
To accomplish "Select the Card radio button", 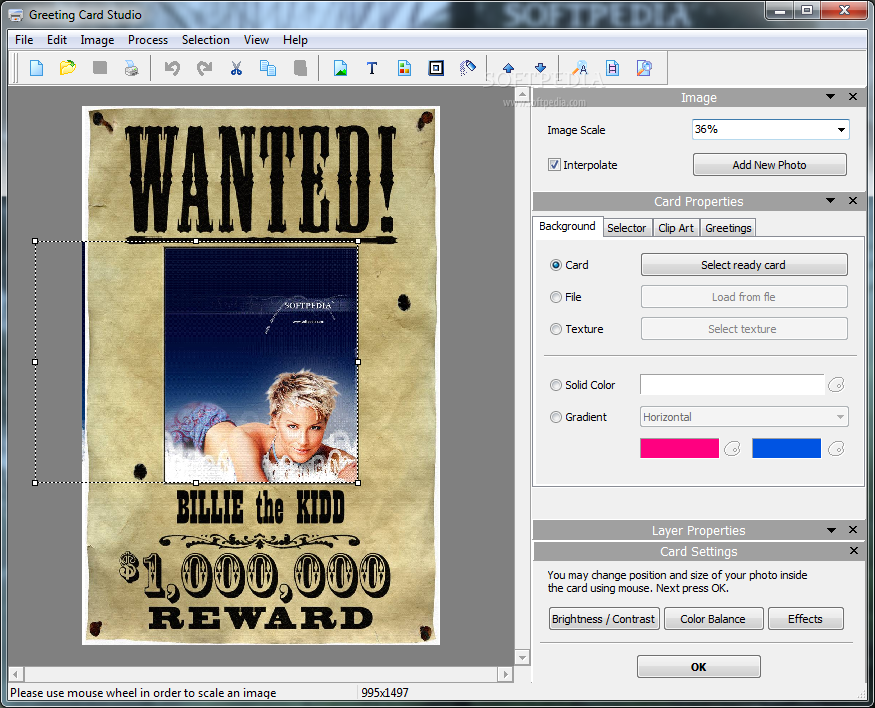I will point(556,265).
